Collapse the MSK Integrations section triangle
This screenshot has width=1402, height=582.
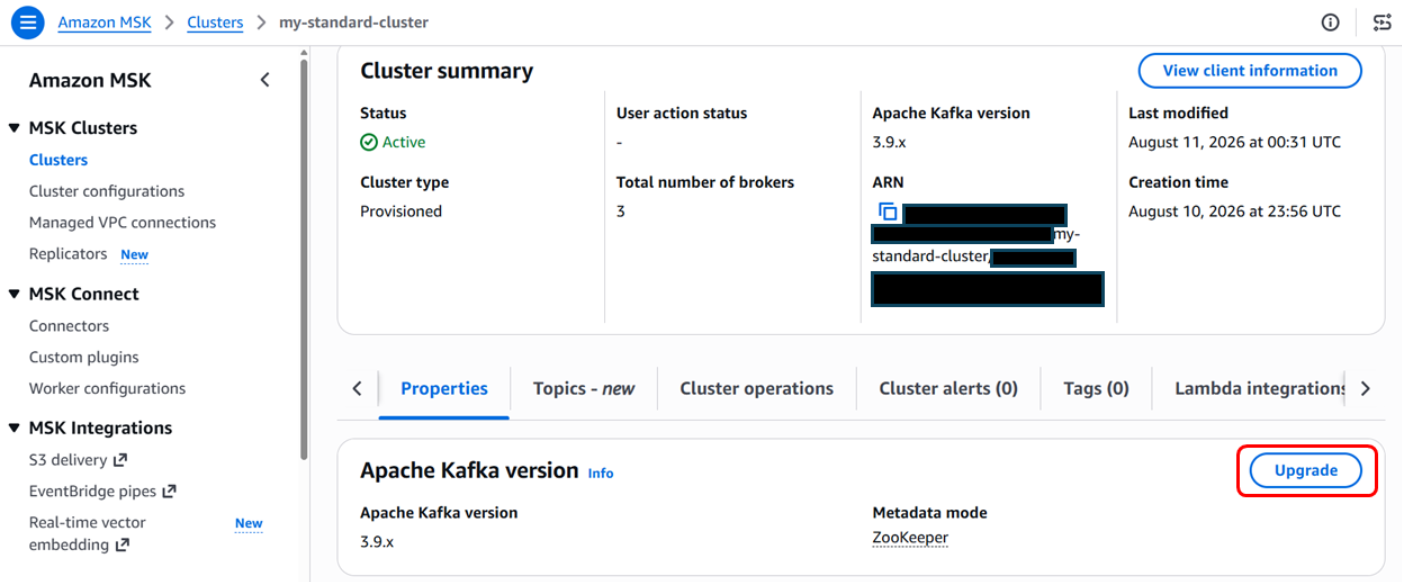[x=14, y=428]
